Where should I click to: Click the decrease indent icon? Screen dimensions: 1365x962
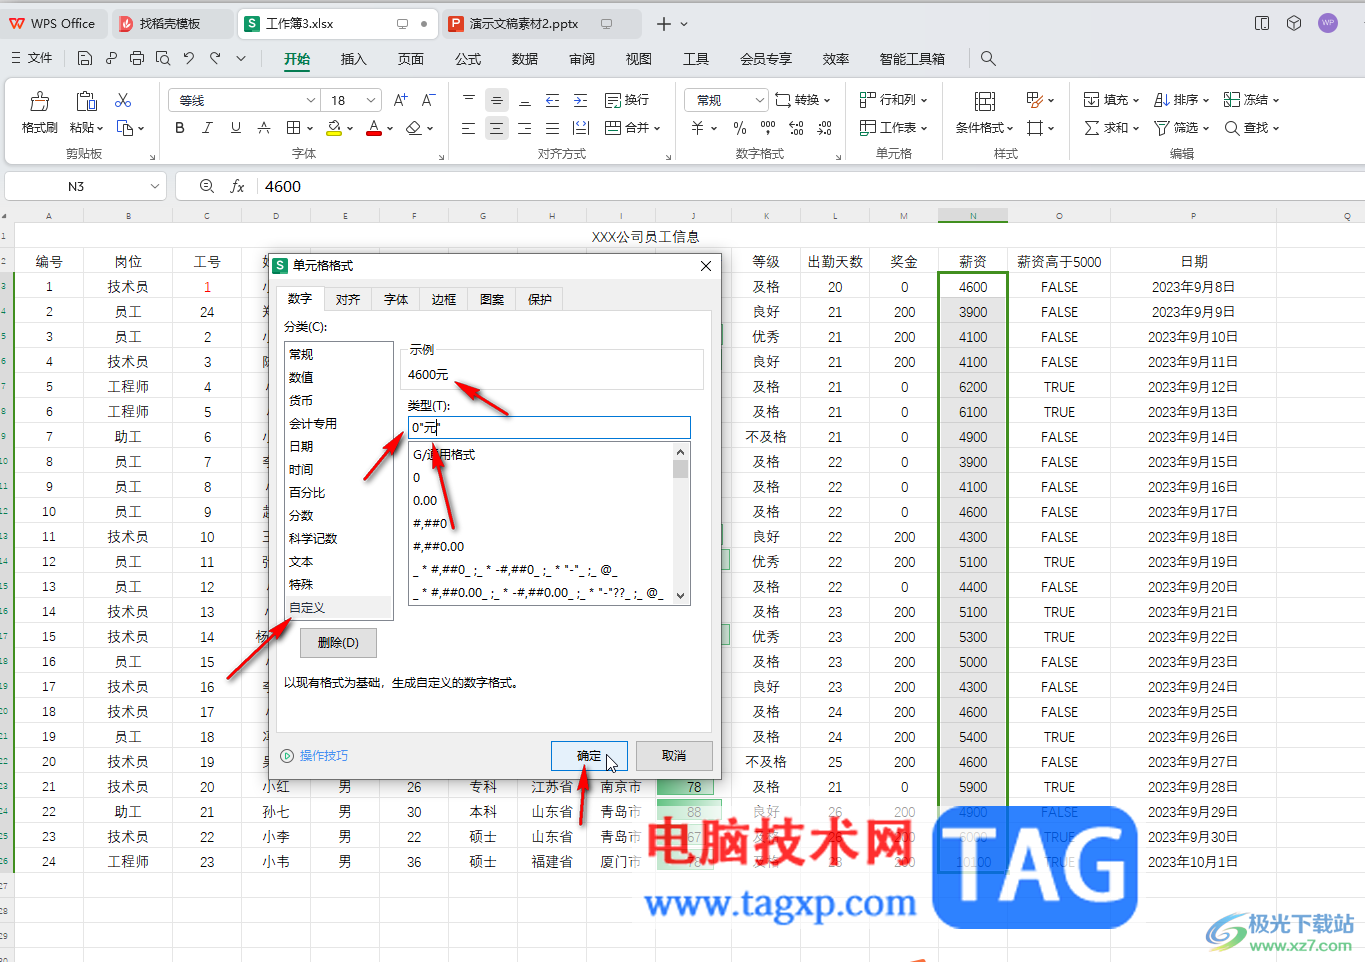click(x=552, y=100)
